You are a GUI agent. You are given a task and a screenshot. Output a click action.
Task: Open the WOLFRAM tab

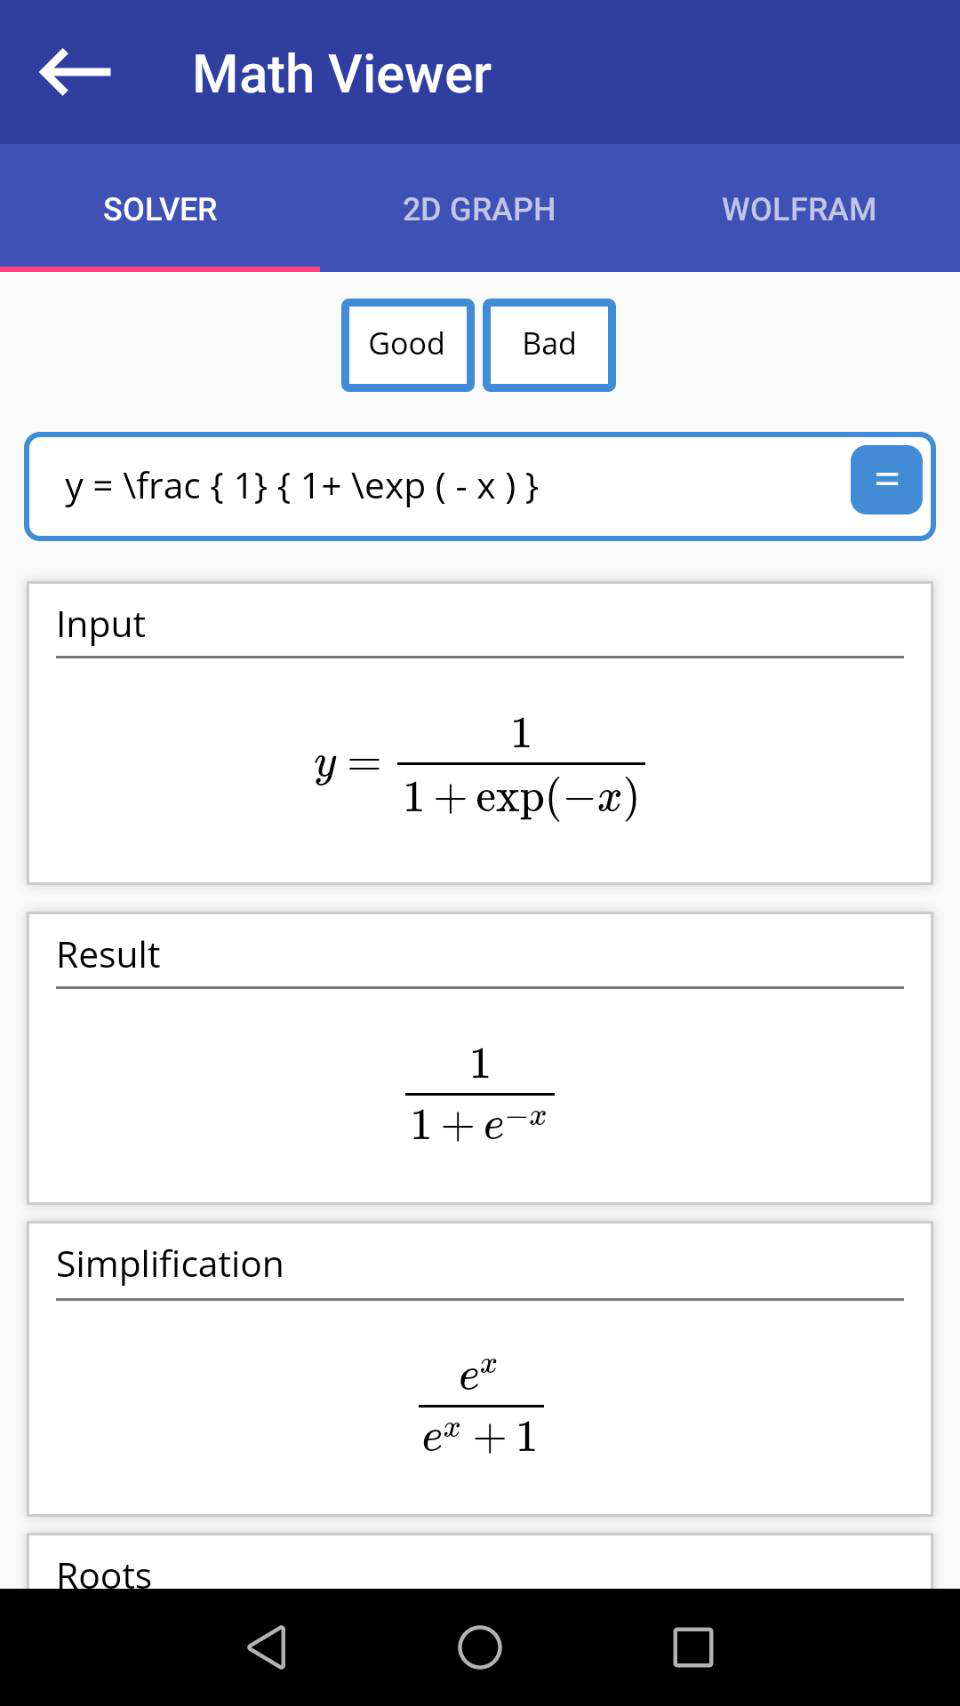click(799, 209)
